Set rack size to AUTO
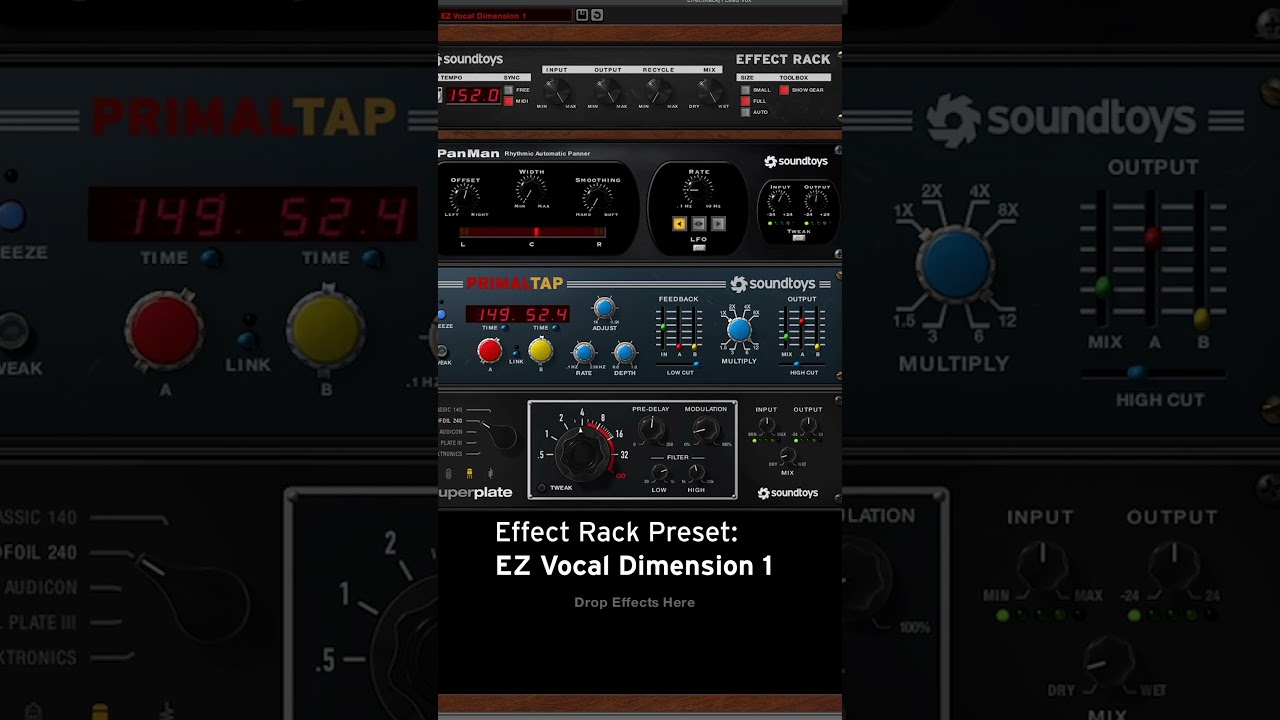This screenshot has width=1280, height=720. point(745,112)
